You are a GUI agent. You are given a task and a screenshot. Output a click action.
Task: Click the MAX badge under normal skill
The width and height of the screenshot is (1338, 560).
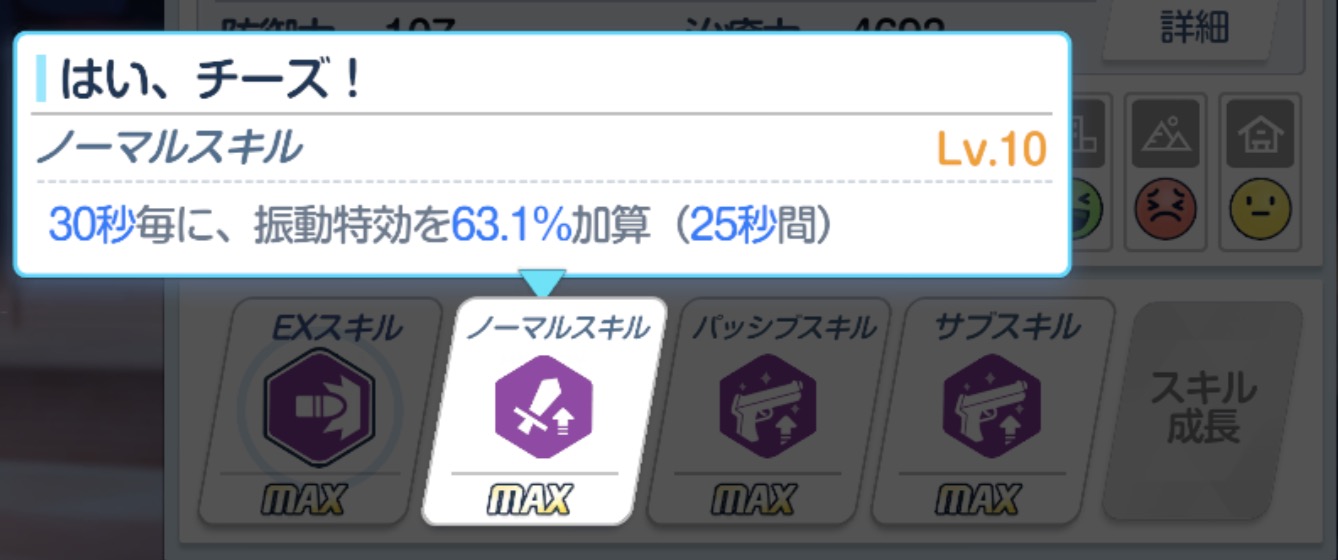(x=530, y=497)
